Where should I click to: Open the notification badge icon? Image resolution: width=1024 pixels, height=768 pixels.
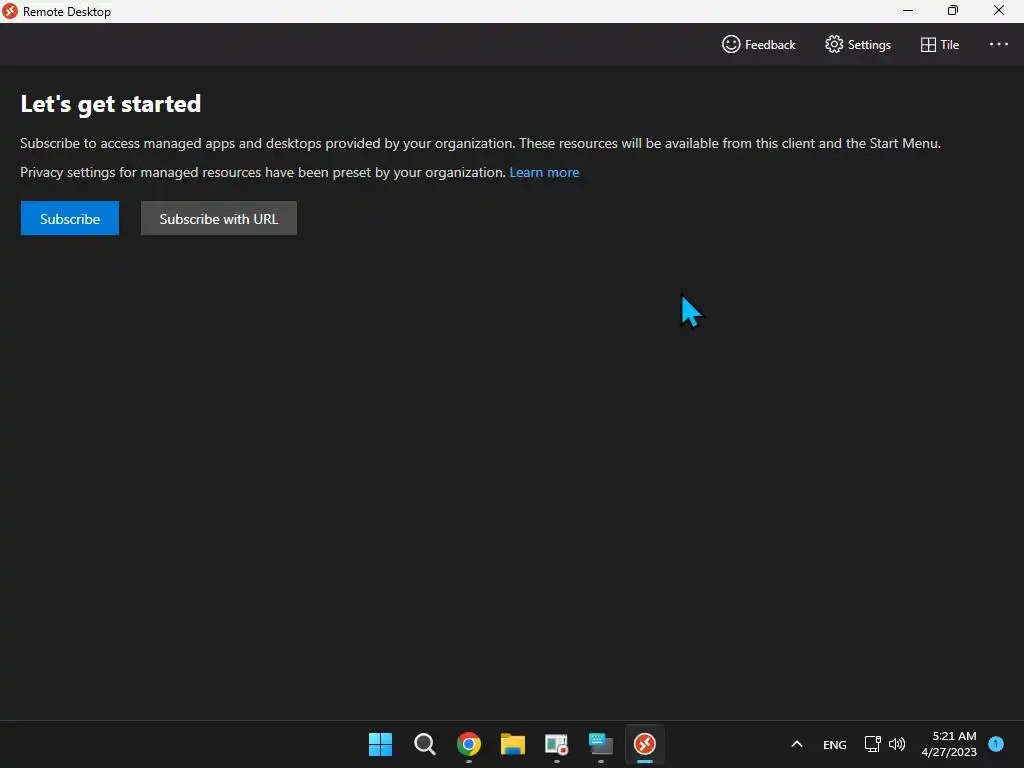996,744
